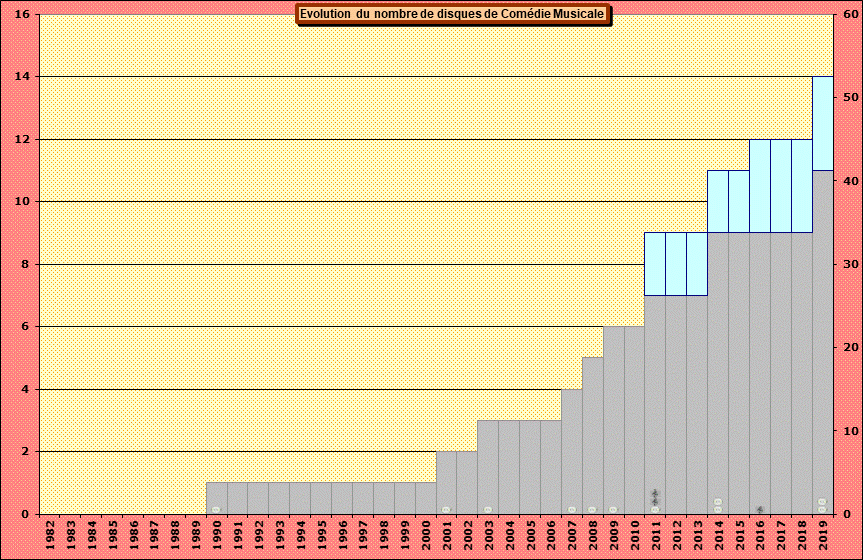This screenshot has width=863, height=560.
Task: Click the 2019 label on the x-axis
Action: click(x=822, y=530)
